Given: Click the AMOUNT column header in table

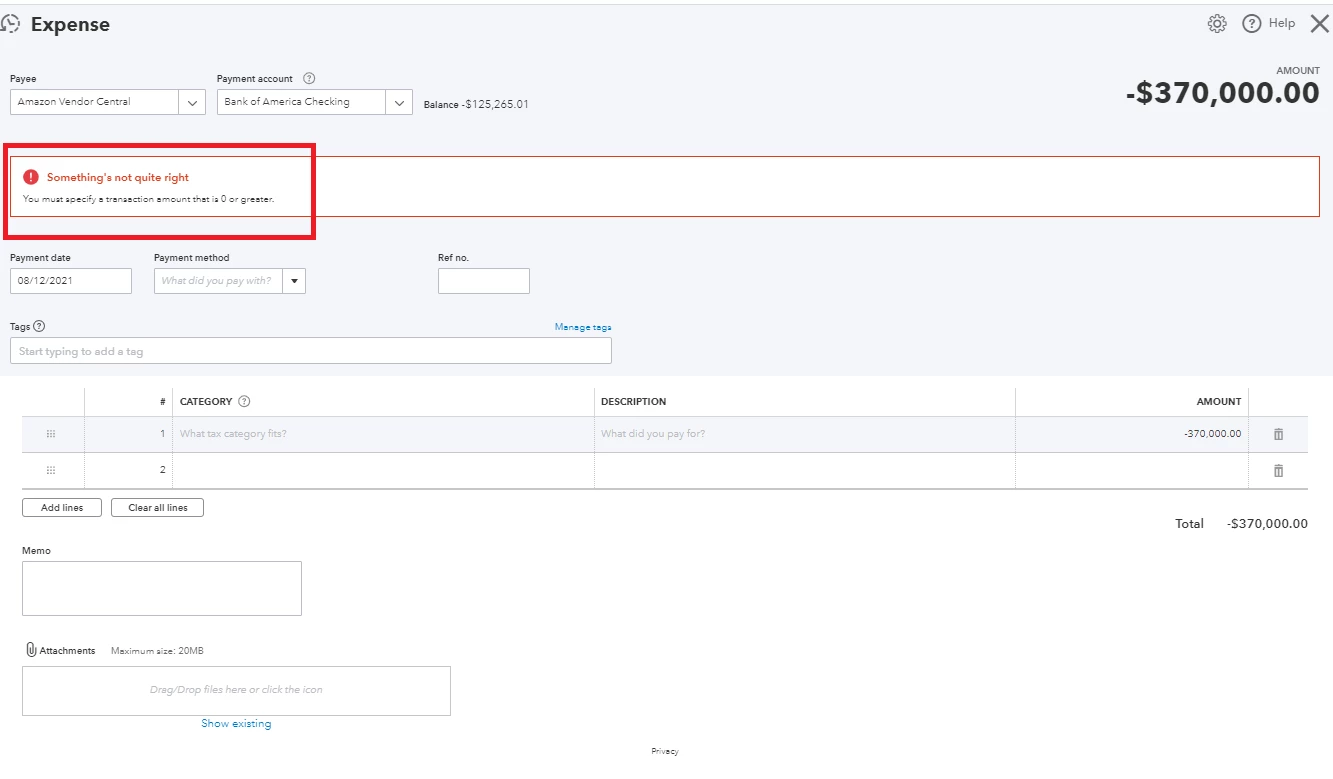Looking at the screenshot, I should pyautogui.click(x=1219, y=402).
